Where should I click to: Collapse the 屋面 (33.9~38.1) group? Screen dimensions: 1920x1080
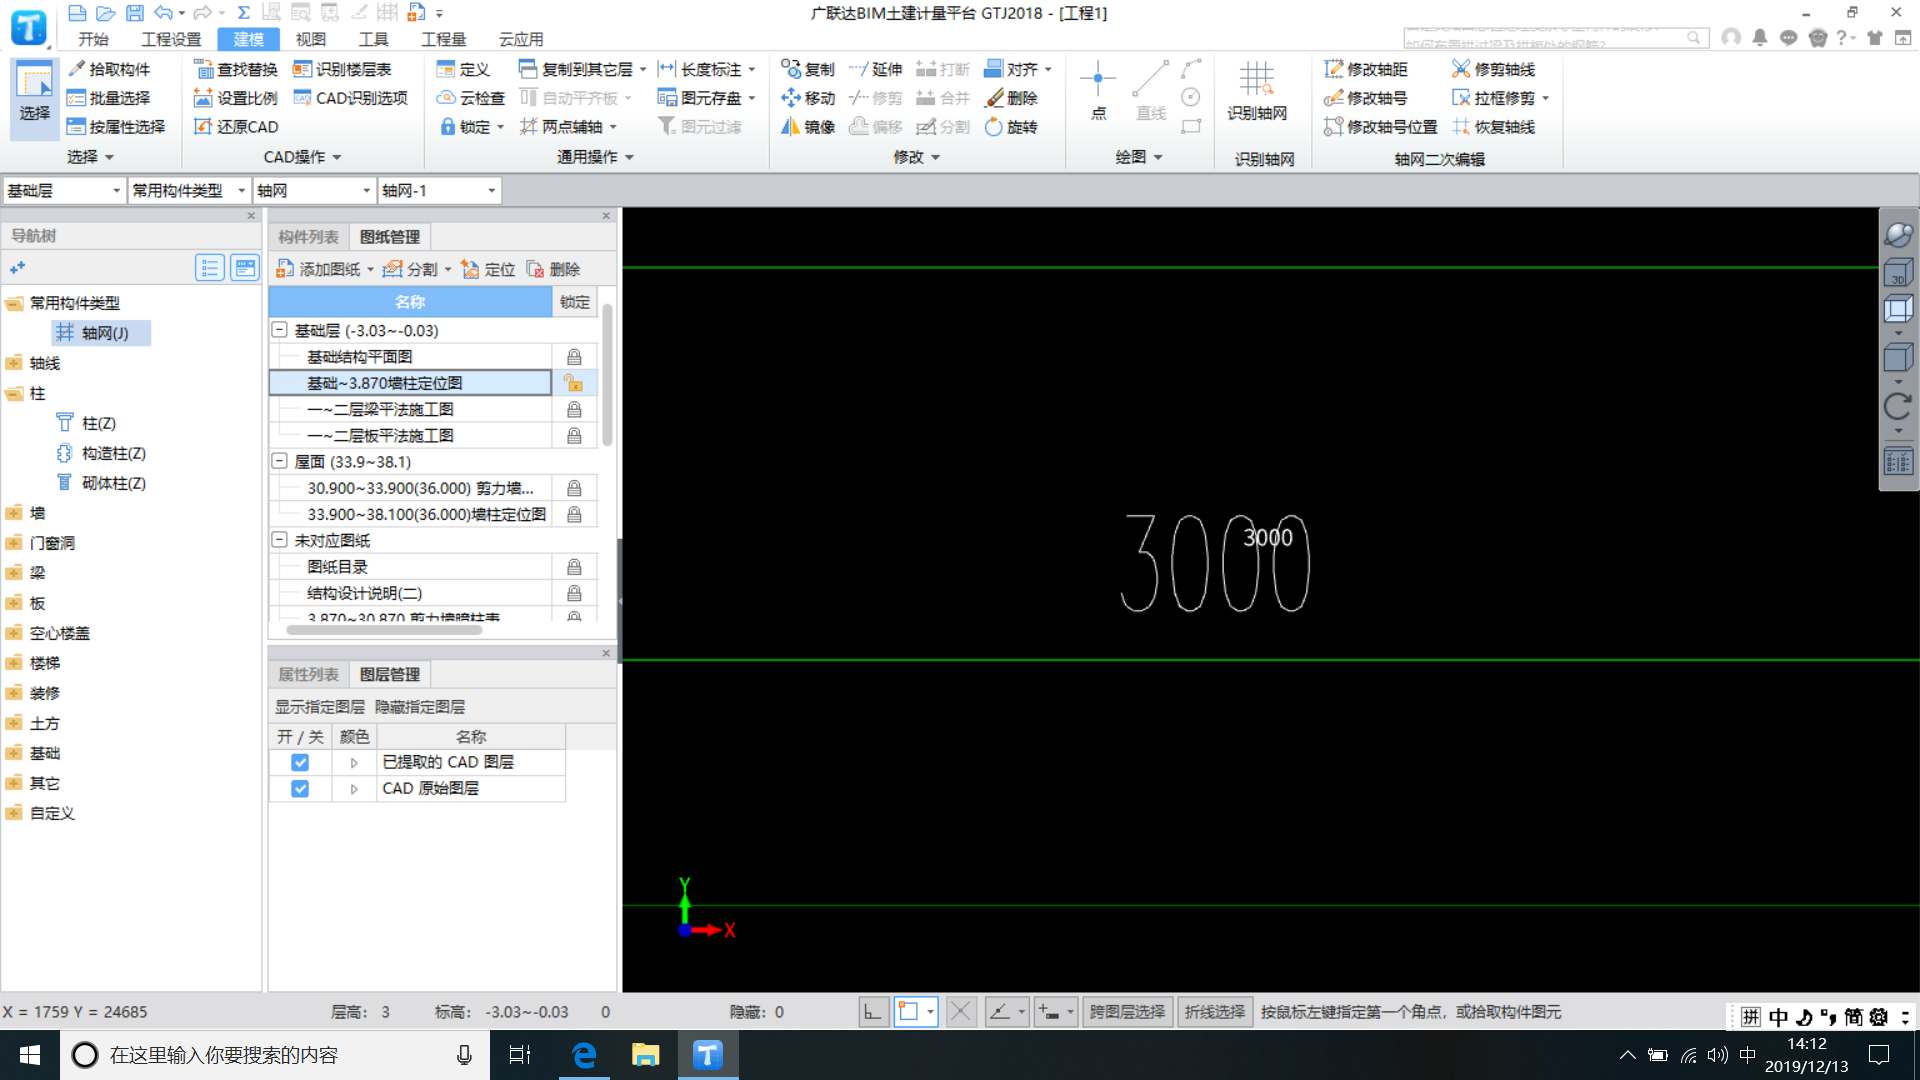(x=280, y=461)
